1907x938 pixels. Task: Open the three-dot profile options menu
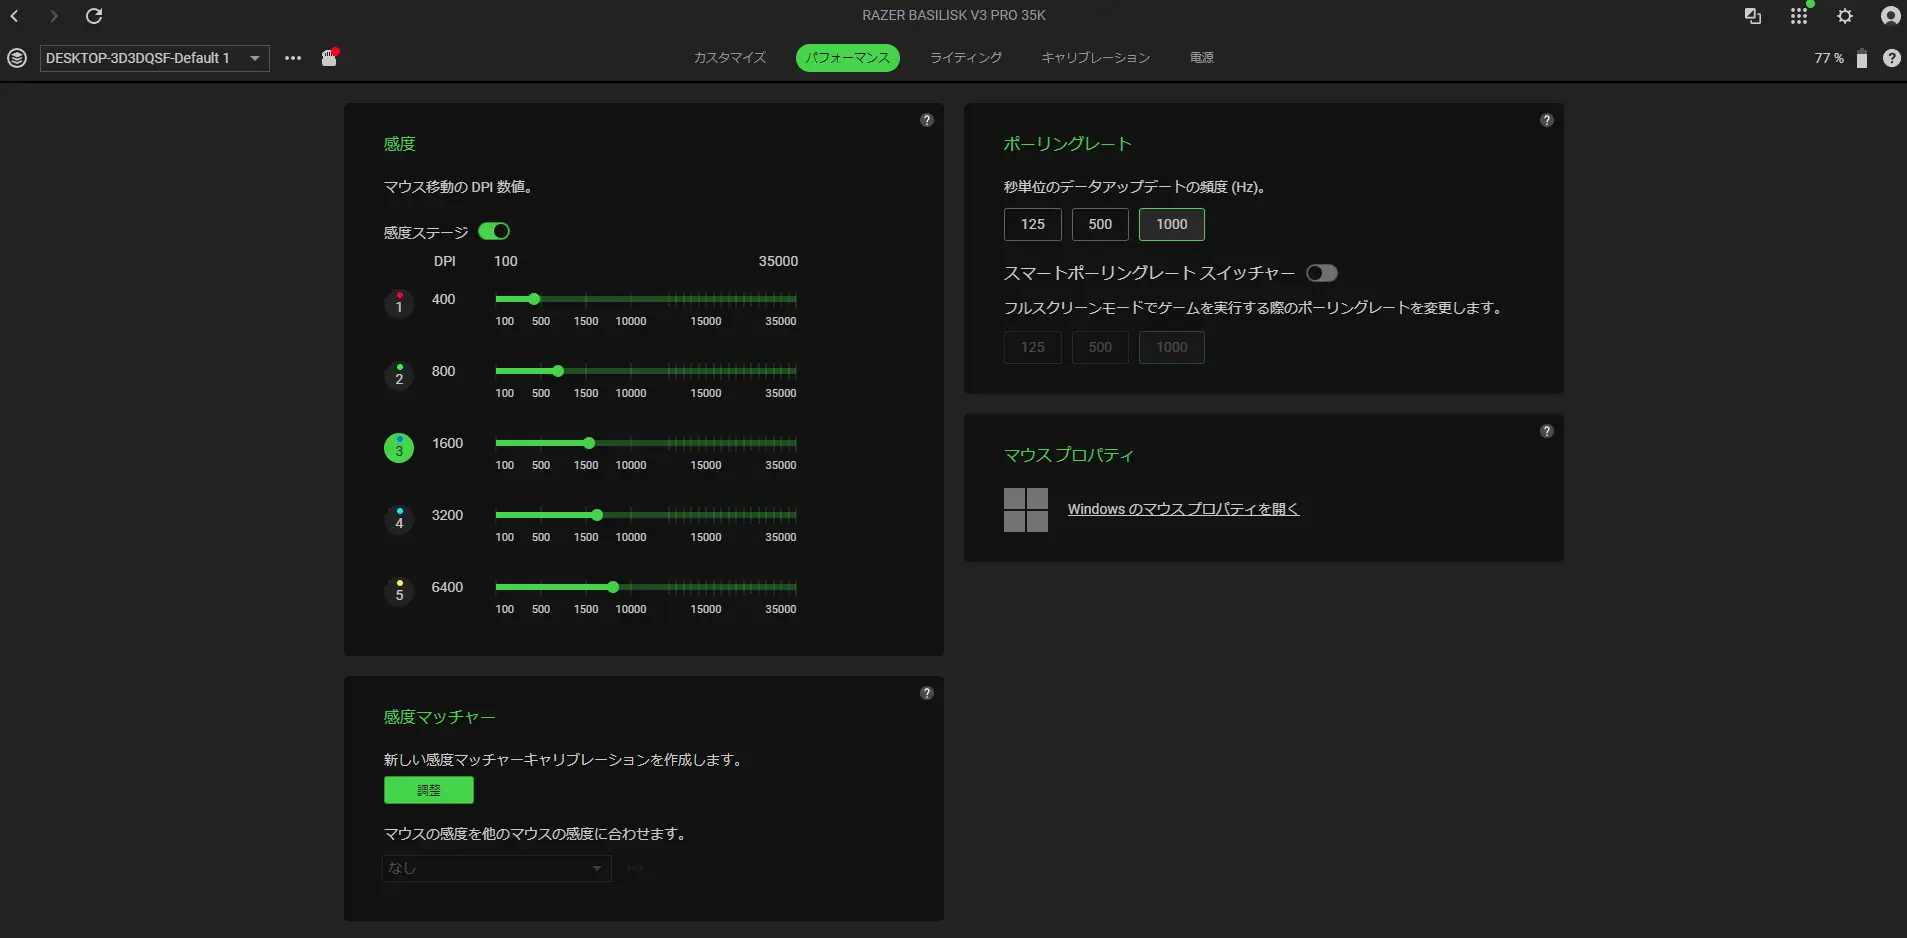293,58
